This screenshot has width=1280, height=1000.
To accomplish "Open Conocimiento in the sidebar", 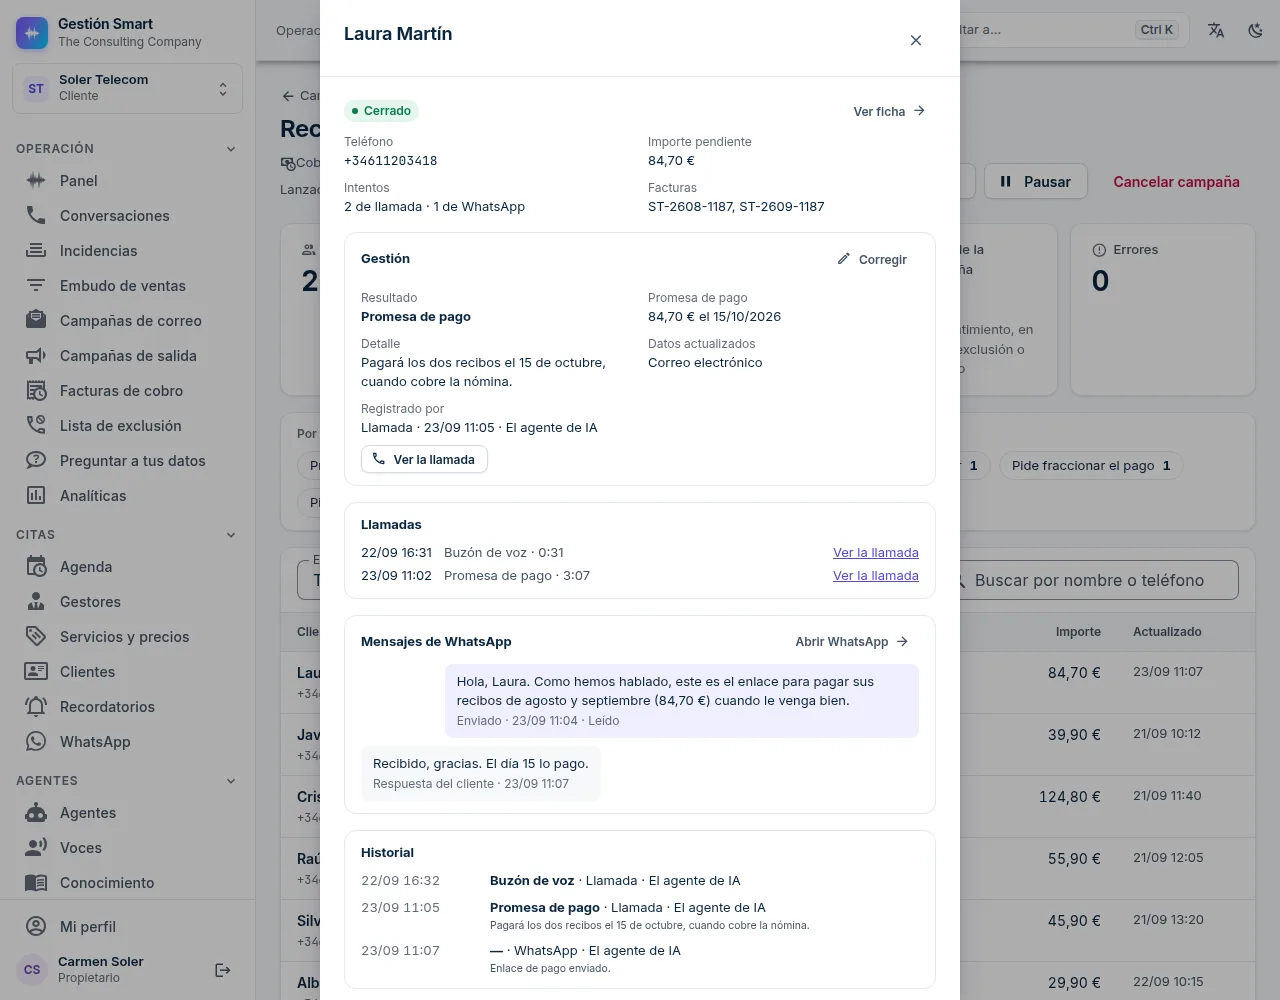I will (x=128, y=883).
